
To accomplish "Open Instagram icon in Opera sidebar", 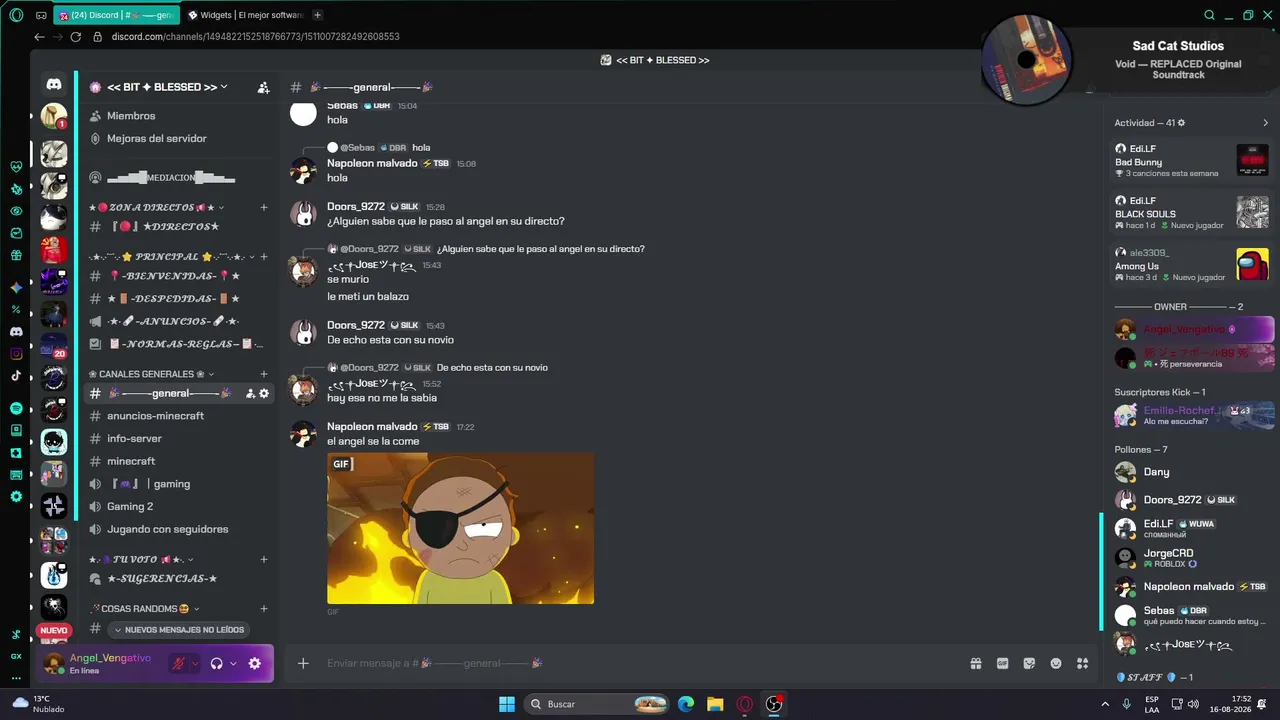I will pos(16,353).
